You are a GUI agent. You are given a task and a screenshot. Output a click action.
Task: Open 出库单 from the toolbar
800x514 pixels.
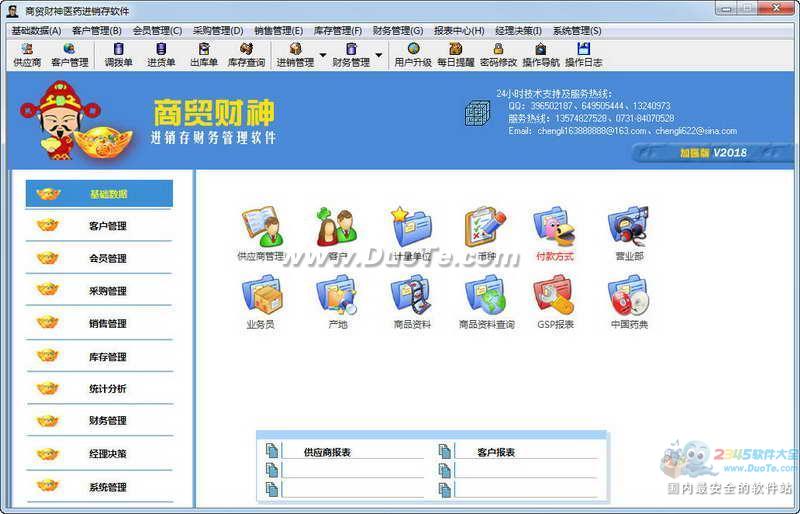click(204, 55)
